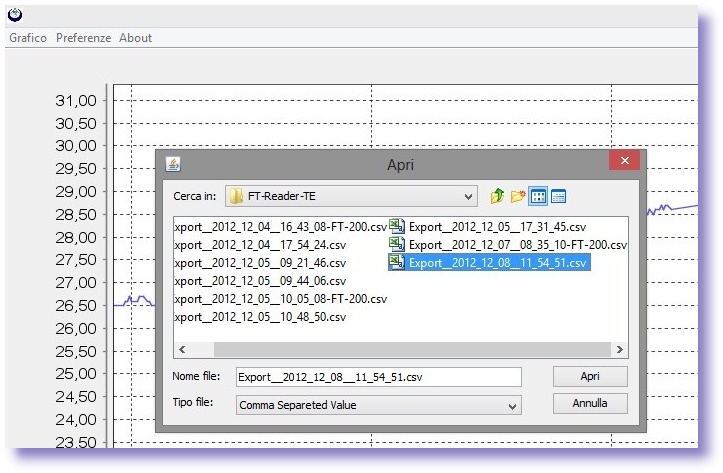Click the Nome file text field
The image size is (723, 473).
coord(378,377)
